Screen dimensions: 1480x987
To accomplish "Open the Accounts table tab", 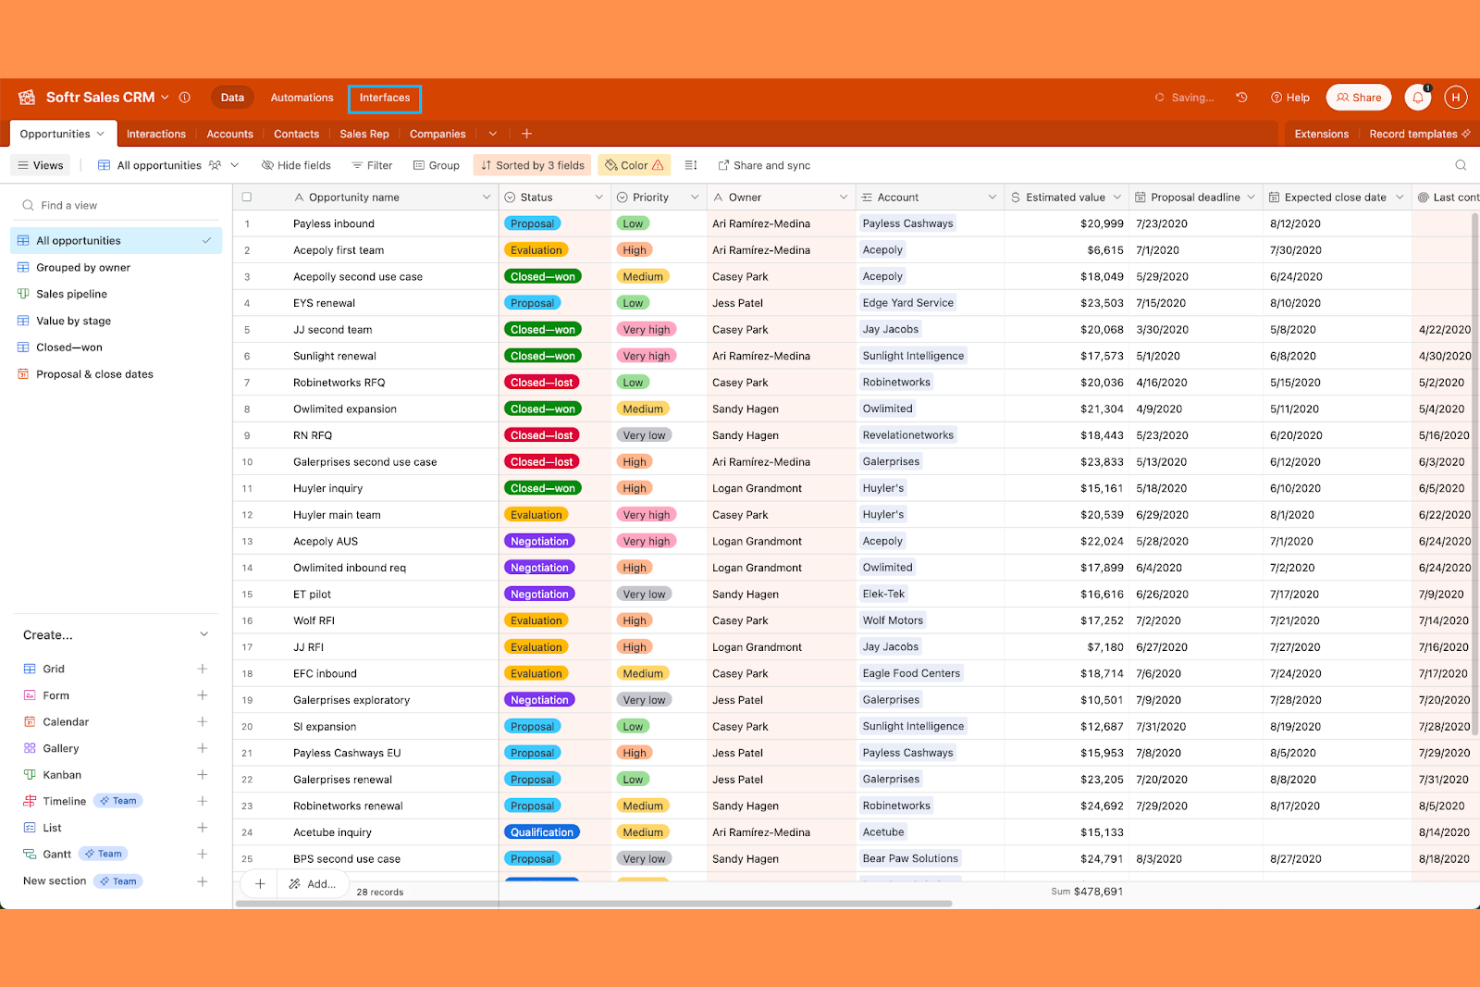I will pos(230,134).
